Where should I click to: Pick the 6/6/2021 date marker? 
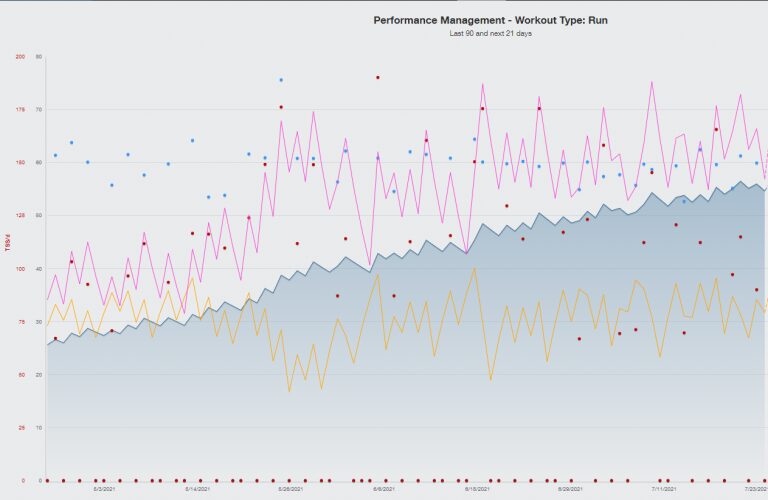click(384, 489)
